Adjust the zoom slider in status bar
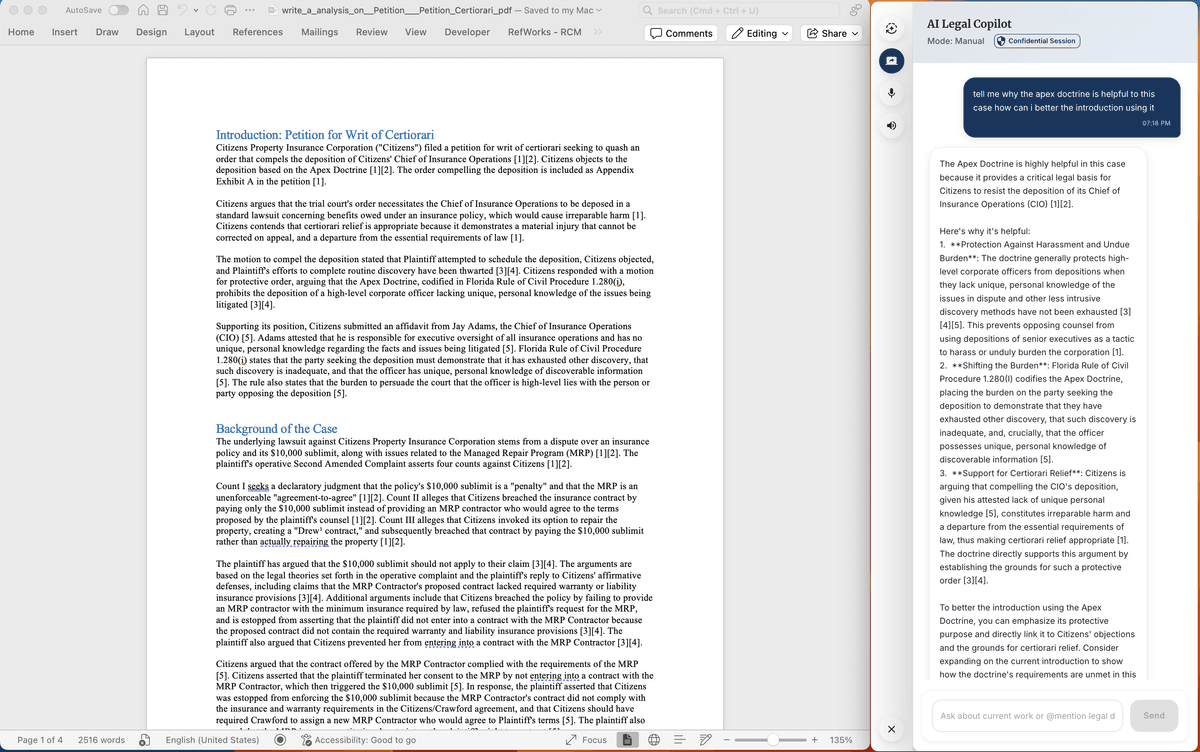Viewport: 1200px width, 752px height. 774,740
